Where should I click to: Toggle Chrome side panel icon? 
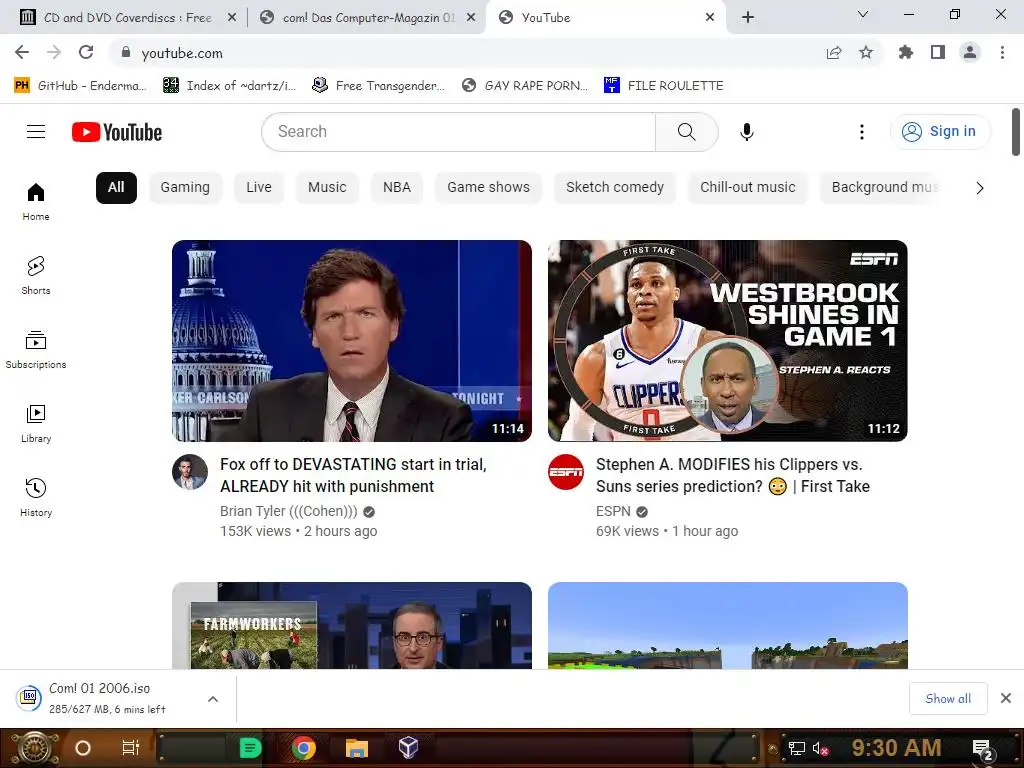[938, 52]
